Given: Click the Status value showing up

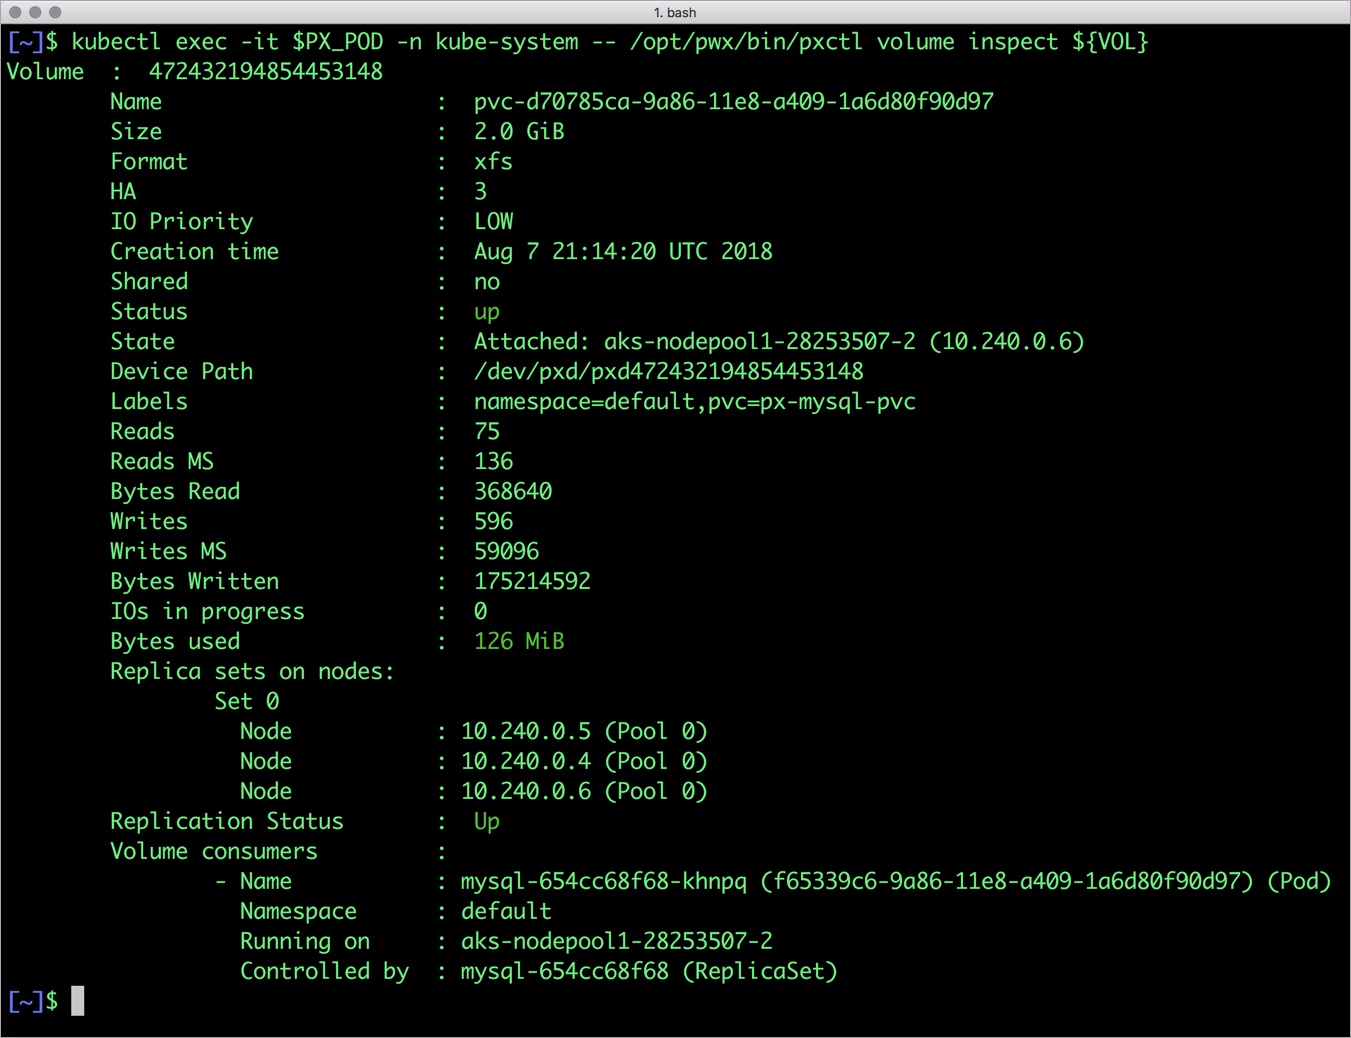Looking at the screenshot, I should pos(486,311).
